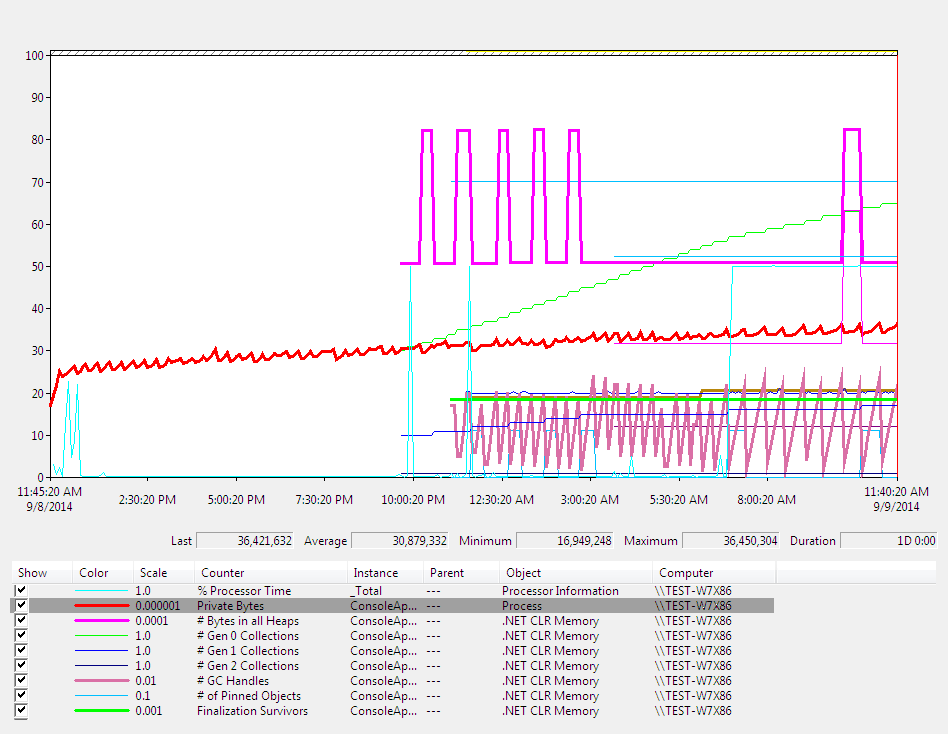The width and height of the screenshot is (948, 734).
Task: Toggle the Private Bytes show checkbox
Action: pyautogui.click(x=21, y=606)
